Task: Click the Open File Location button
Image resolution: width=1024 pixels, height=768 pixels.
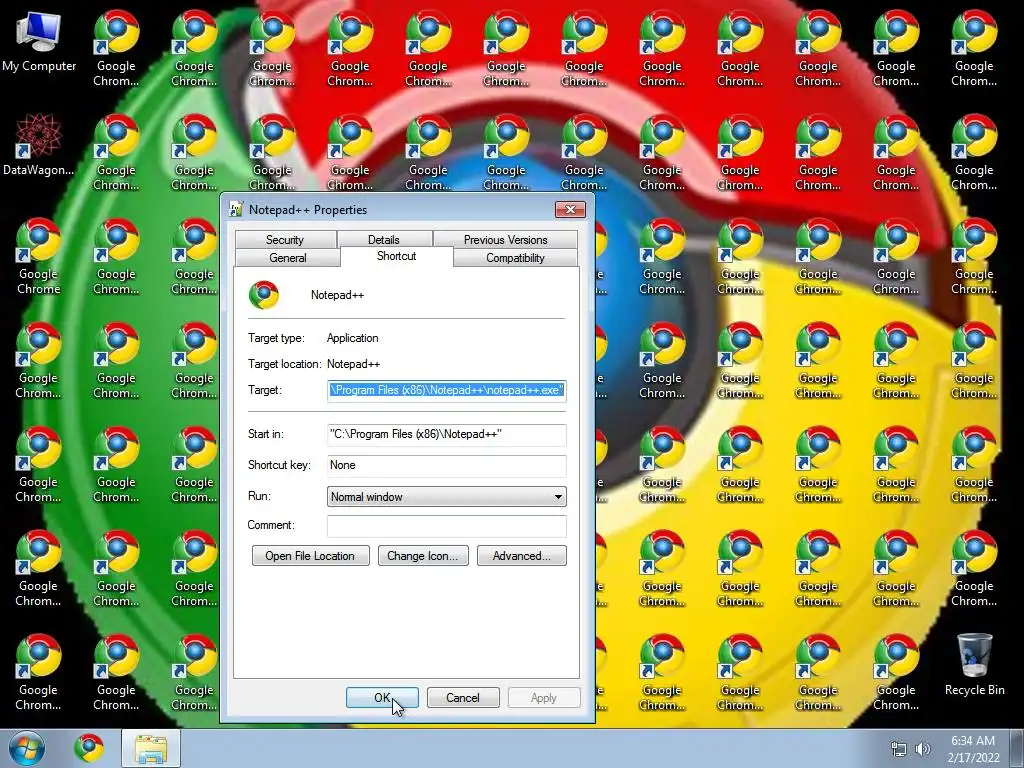Action: (310, 556)
